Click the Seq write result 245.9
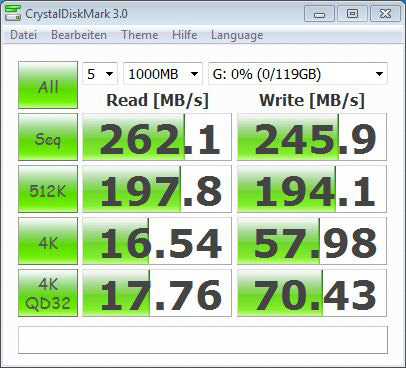Image resolution: width=406 pixels, height=368 pixels. [312, 137]
